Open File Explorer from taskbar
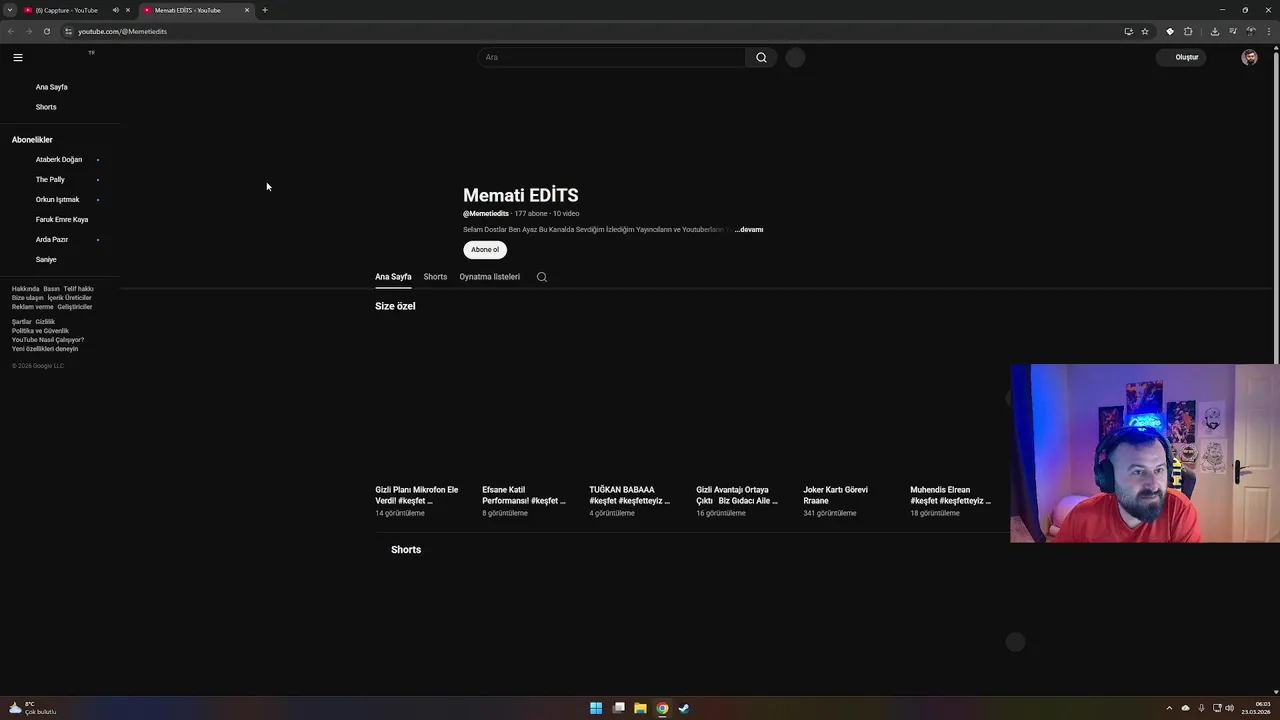 click(x=640, y=708)
